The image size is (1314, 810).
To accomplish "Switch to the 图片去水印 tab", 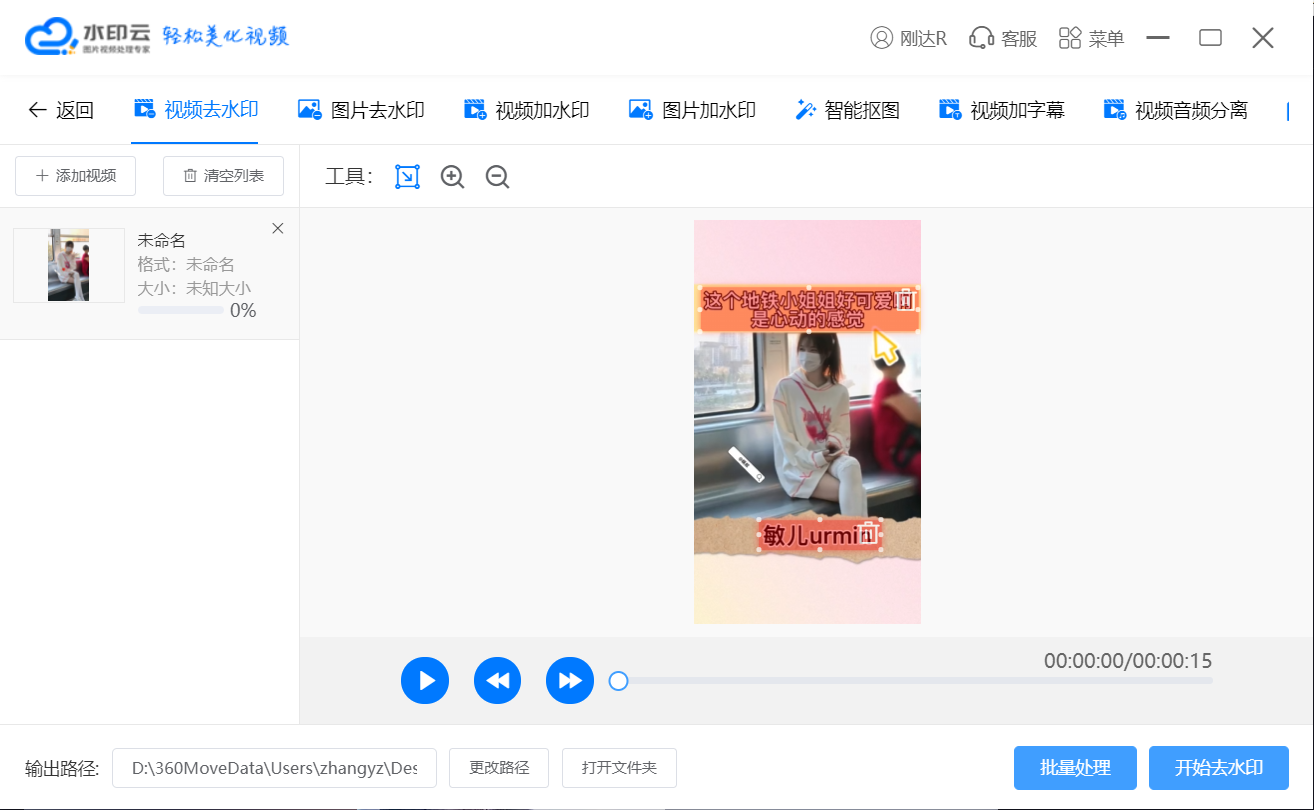I will pos(362,110).
